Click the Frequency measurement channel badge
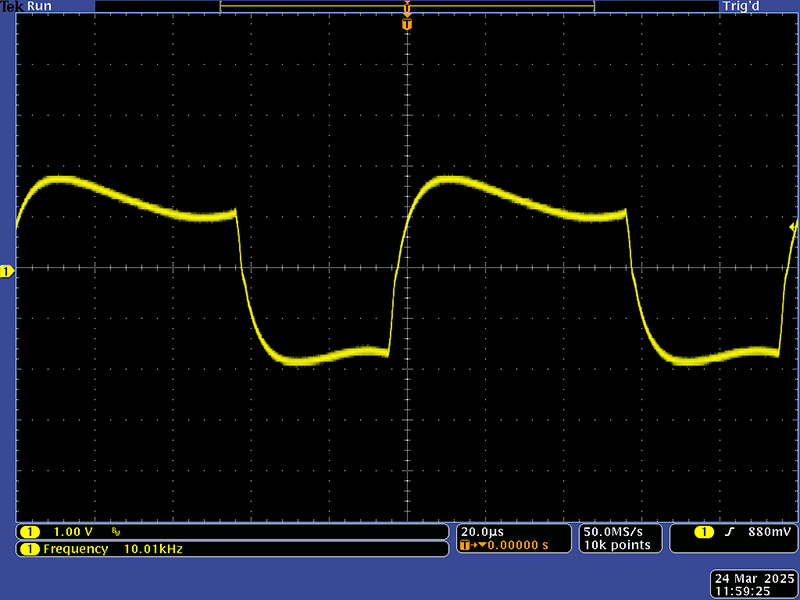800x600 pixels. 30,549
